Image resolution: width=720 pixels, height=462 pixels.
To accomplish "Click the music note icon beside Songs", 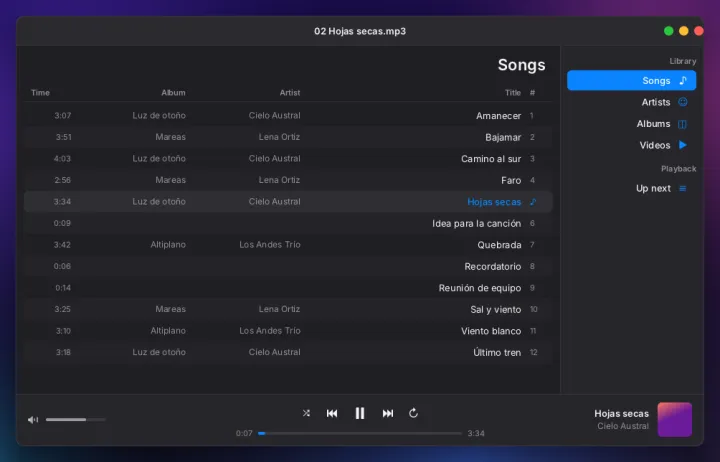I will pos(683,80).
